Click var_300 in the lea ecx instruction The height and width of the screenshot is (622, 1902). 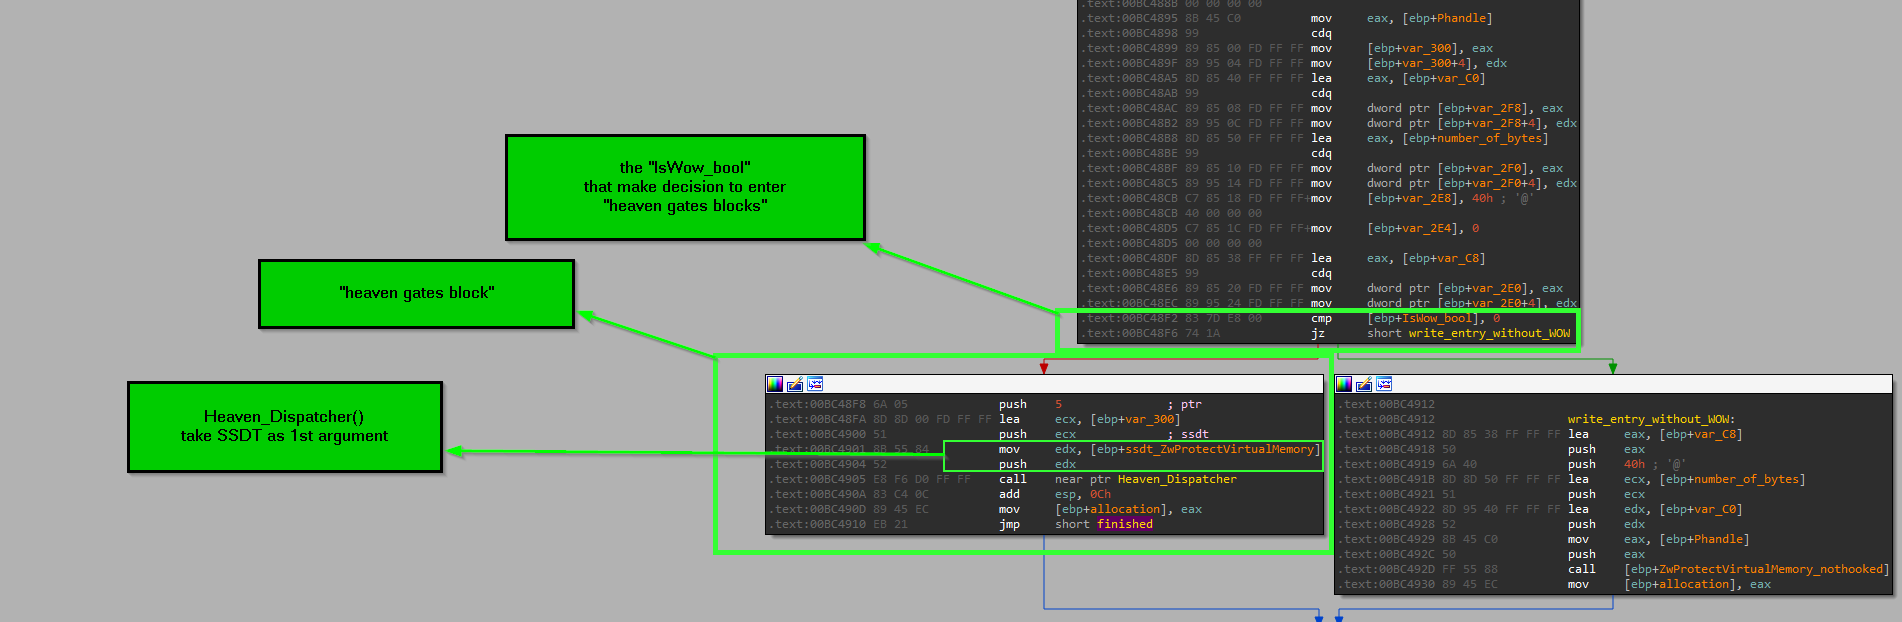point(1150,419)
